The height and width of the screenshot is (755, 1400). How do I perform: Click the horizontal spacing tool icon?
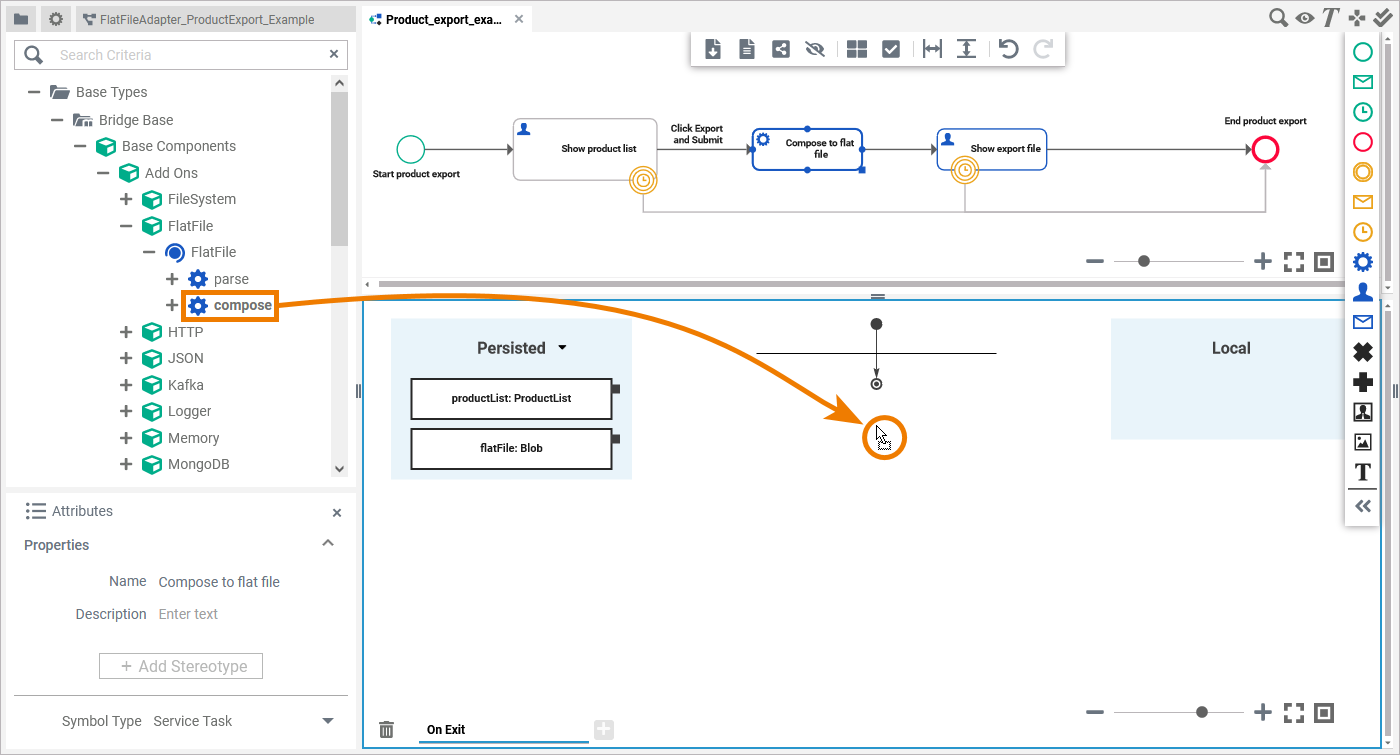[932, 49]
